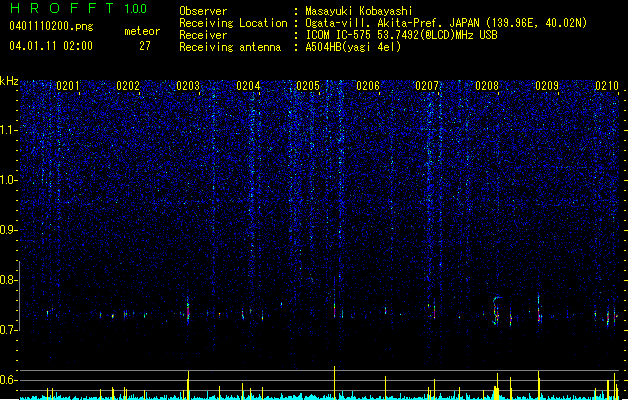Click the 'meteor' label

(142, 31)
